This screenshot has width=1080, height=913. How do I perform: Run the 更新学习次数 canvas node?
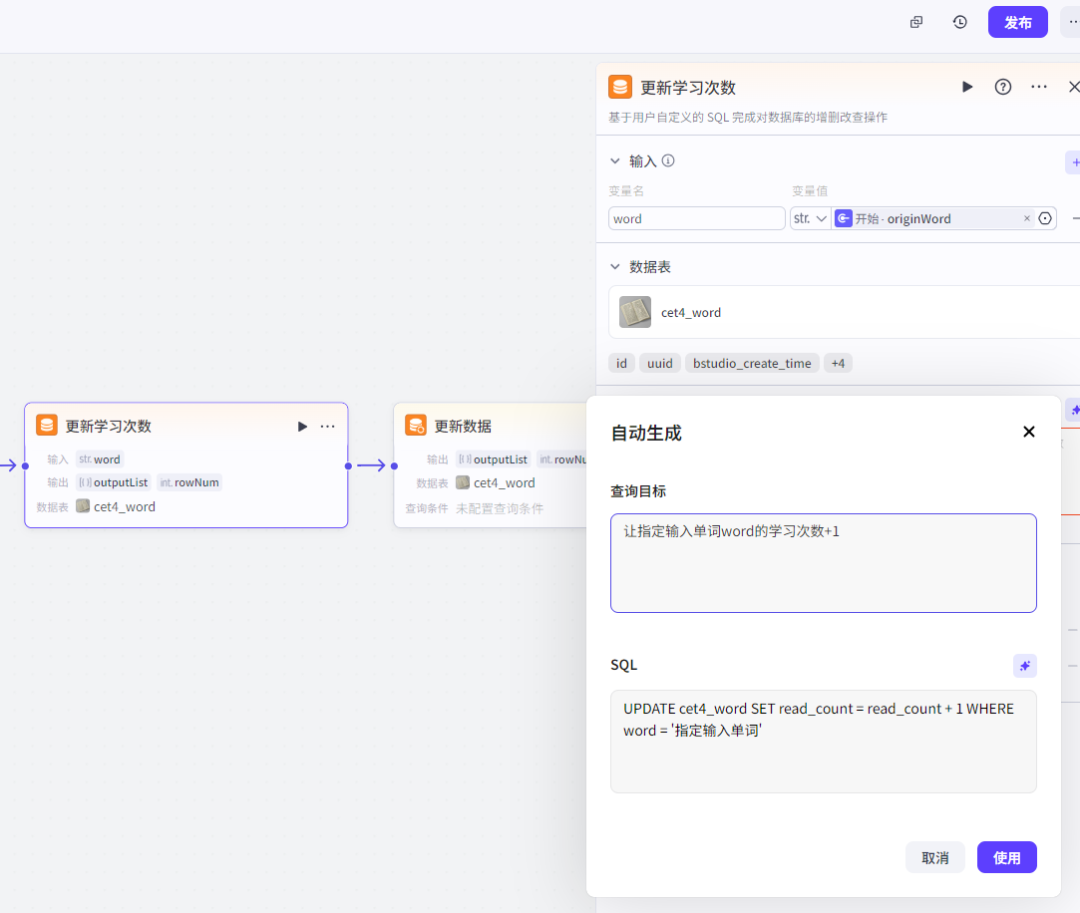302,426
